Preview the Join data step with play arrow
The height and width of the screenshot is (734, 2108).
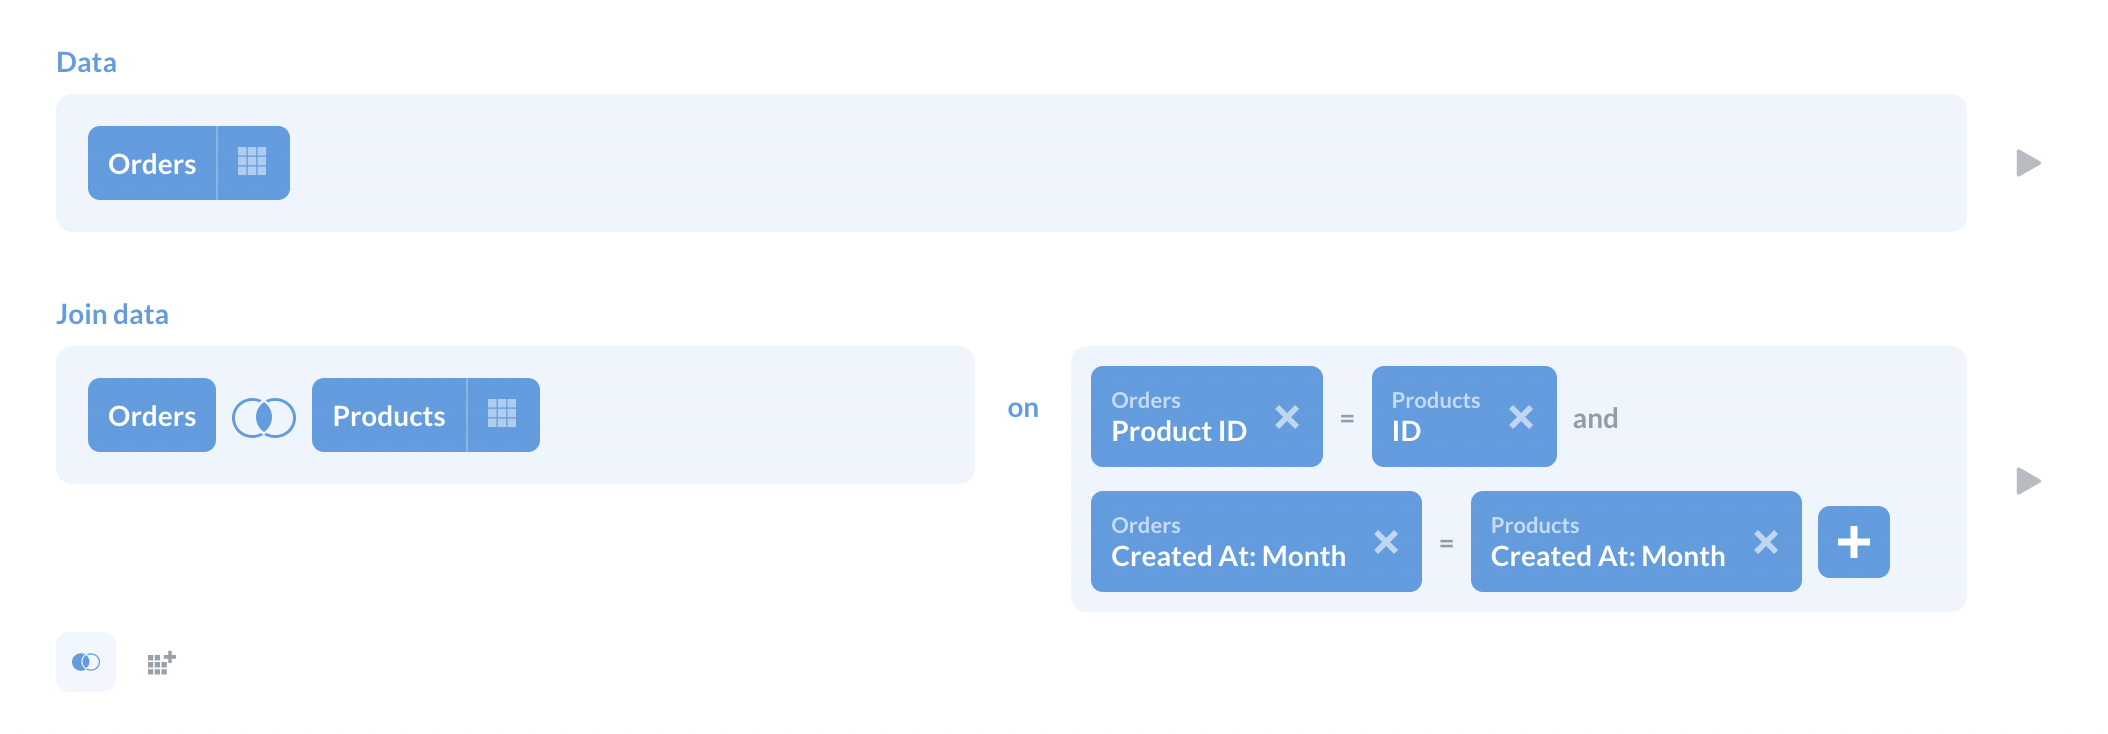(x=2028, y=481)
